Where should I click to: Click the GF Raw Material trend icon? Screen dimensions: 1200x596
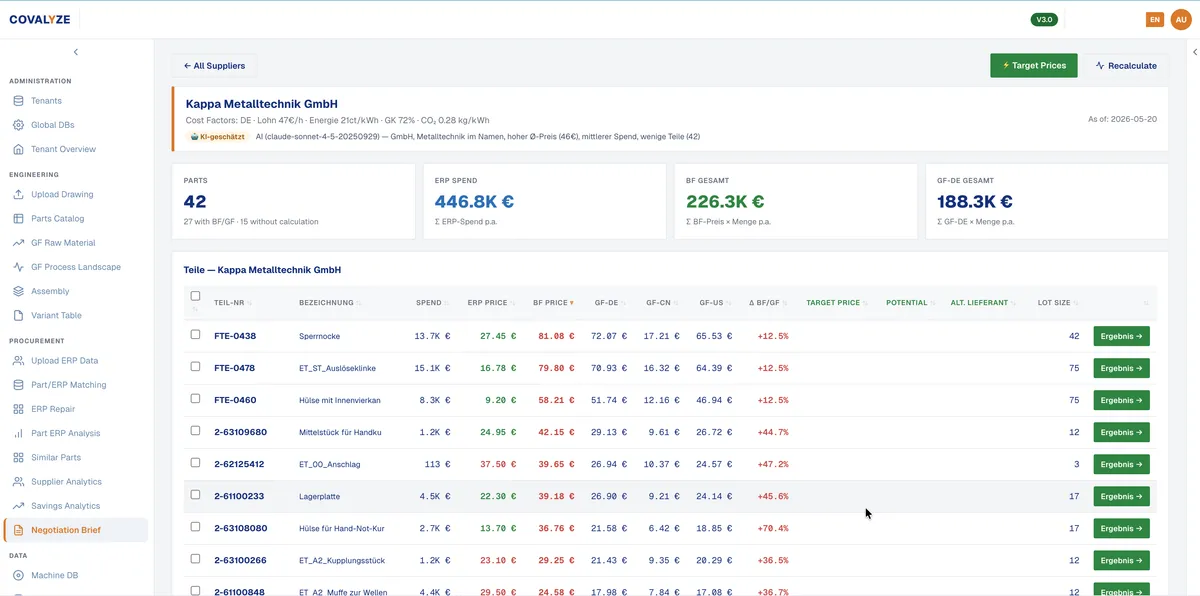pos(18,243)
